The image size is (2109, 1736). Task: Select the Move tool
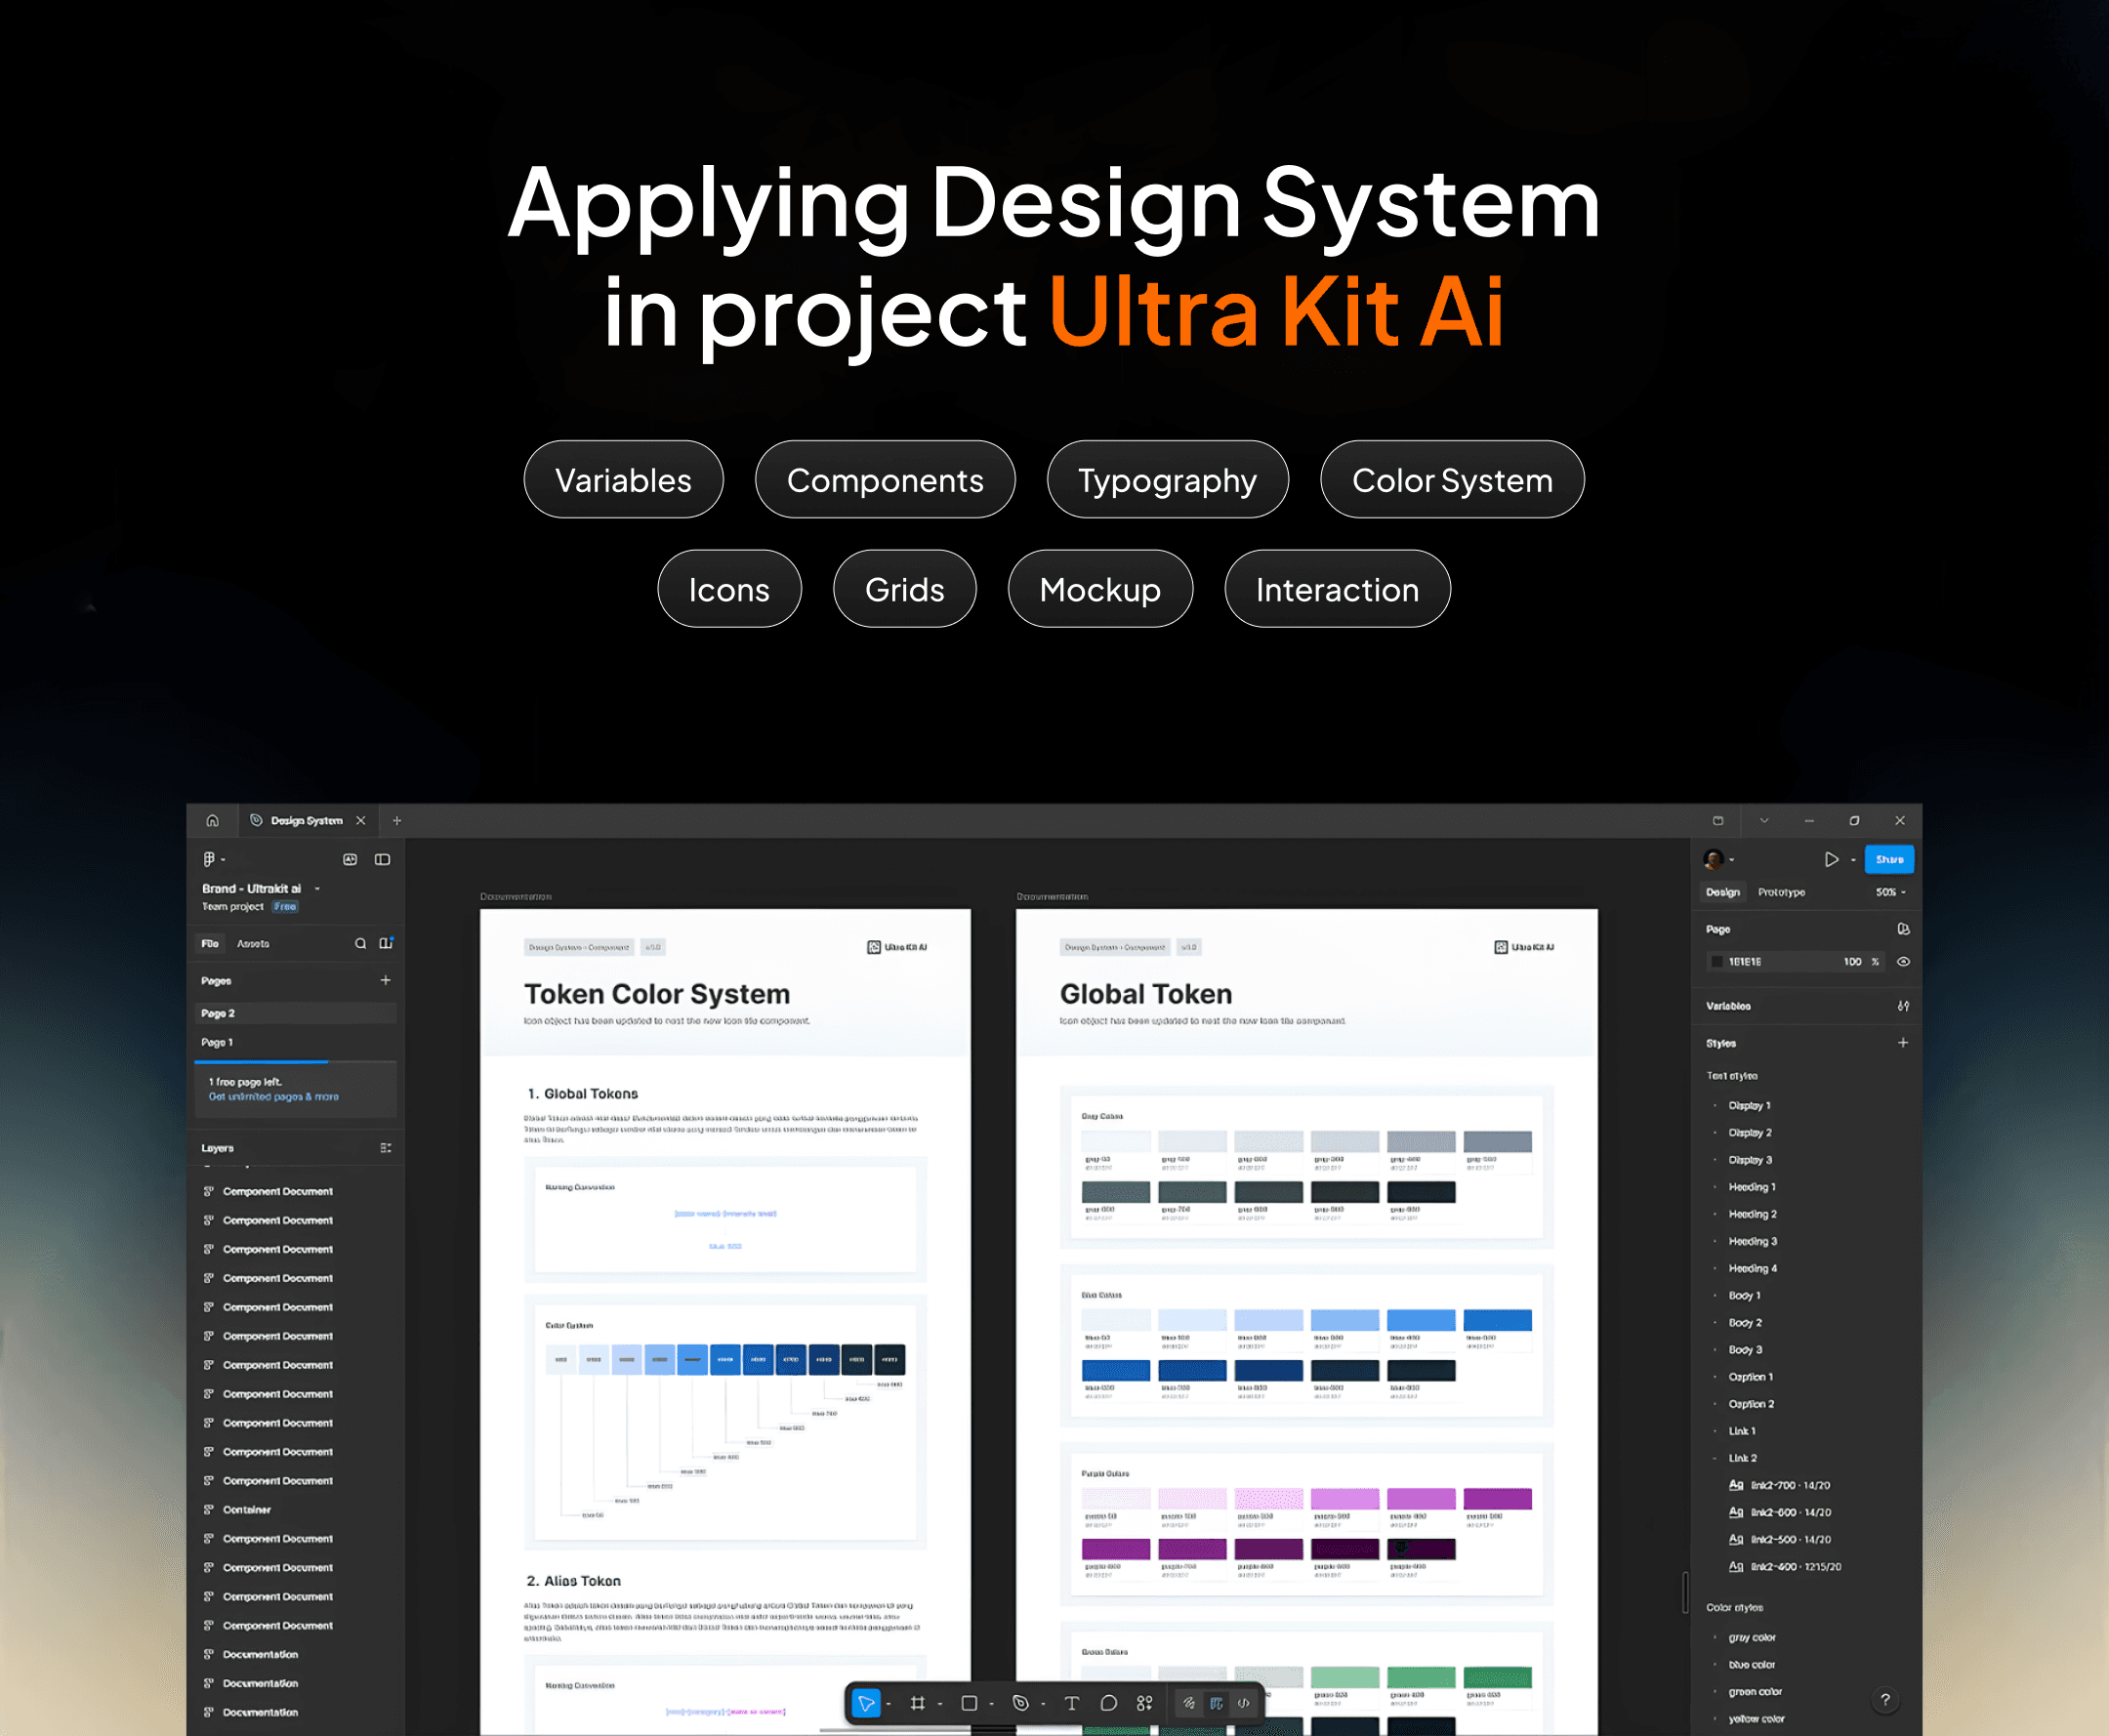coord(866,1702)
